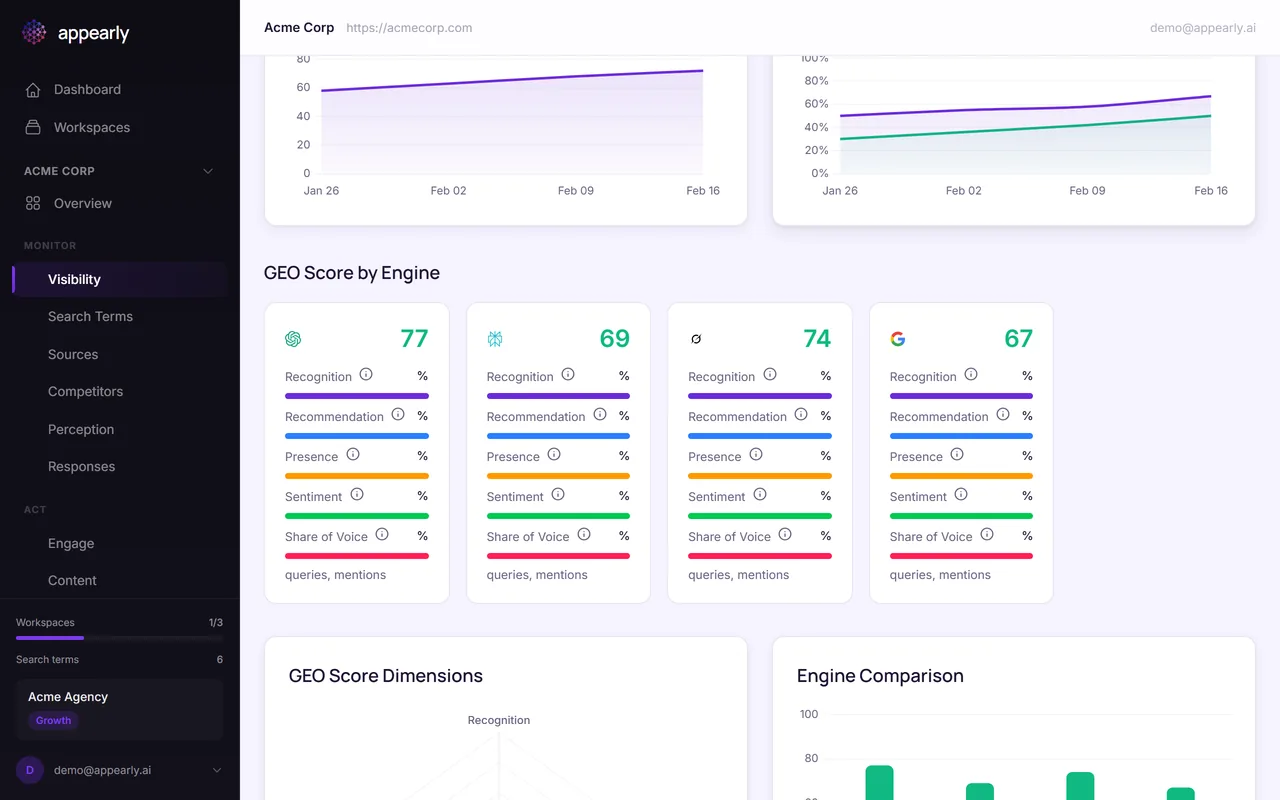Open the Competitors section

85,392
